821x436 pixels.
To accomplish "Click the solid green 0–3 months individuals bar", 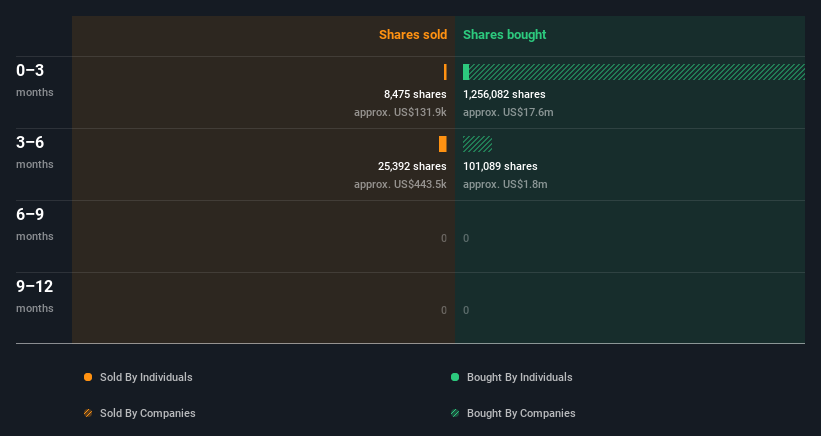I will pyautogui.click(x=466, y=72).
